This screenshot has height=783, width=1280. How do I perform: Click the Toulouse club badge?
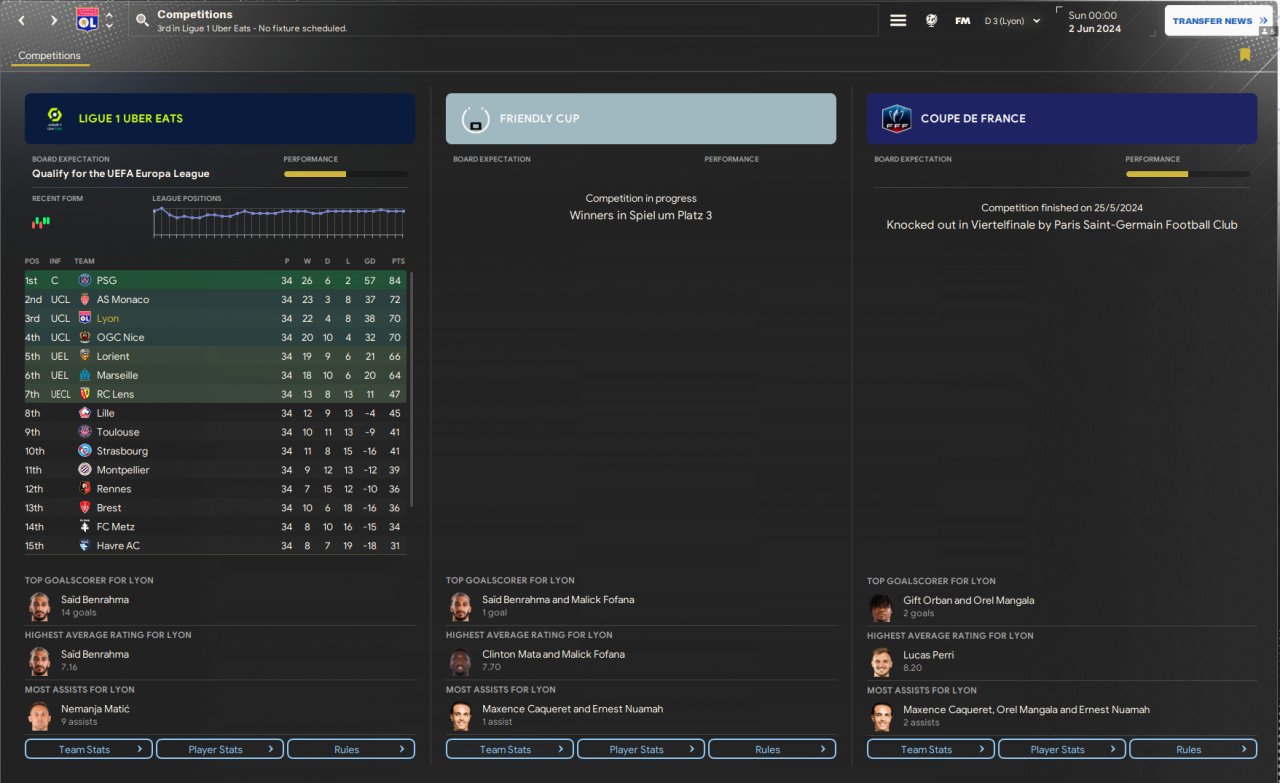tap(85, 432)
